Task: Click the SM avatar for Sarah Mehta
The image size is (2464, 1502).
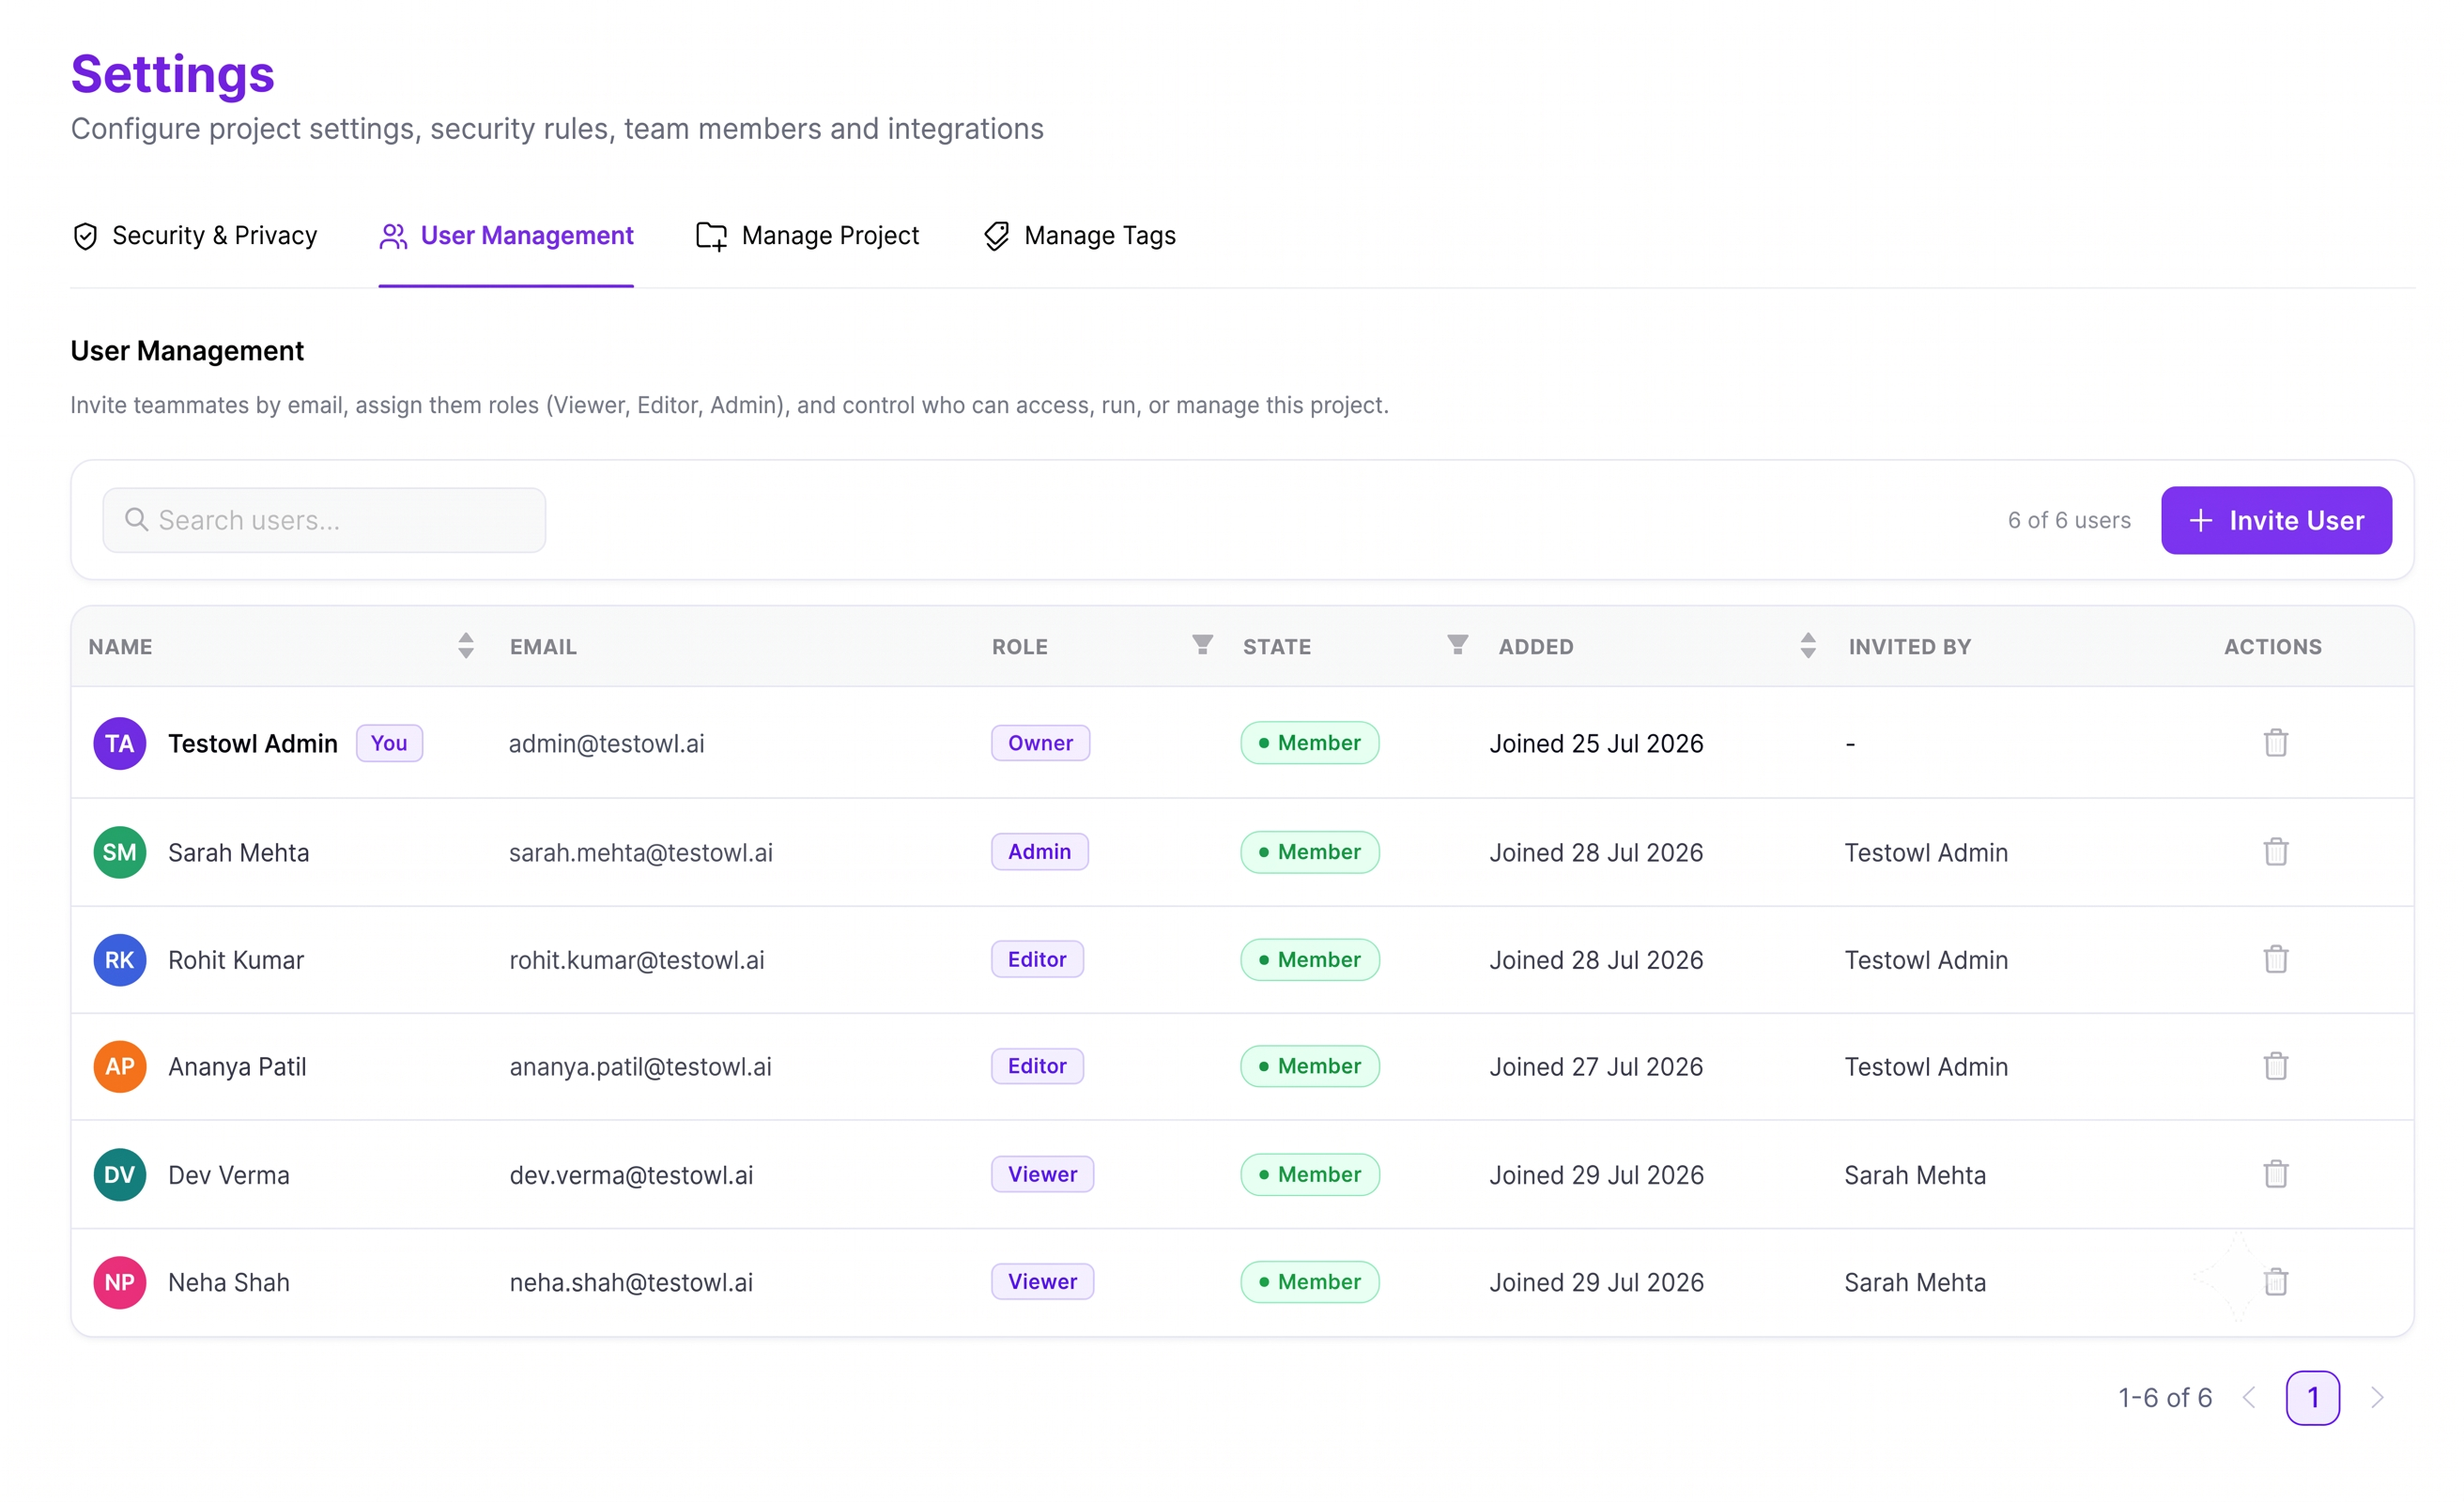Action: tap(120, 852)
